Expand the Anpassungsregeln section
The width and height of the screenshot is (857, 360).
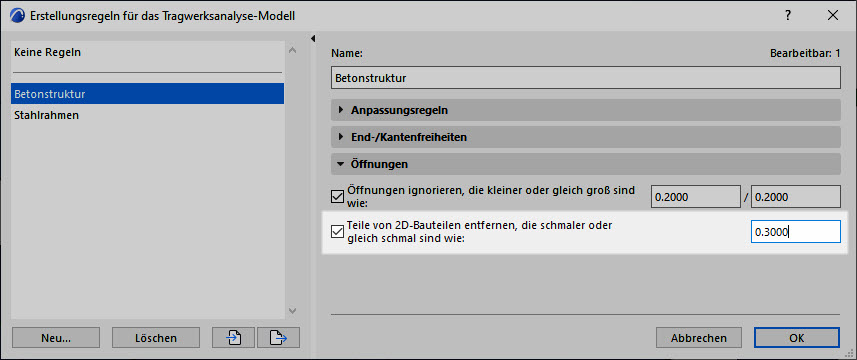pyautogui.click(x=585, y=110)
